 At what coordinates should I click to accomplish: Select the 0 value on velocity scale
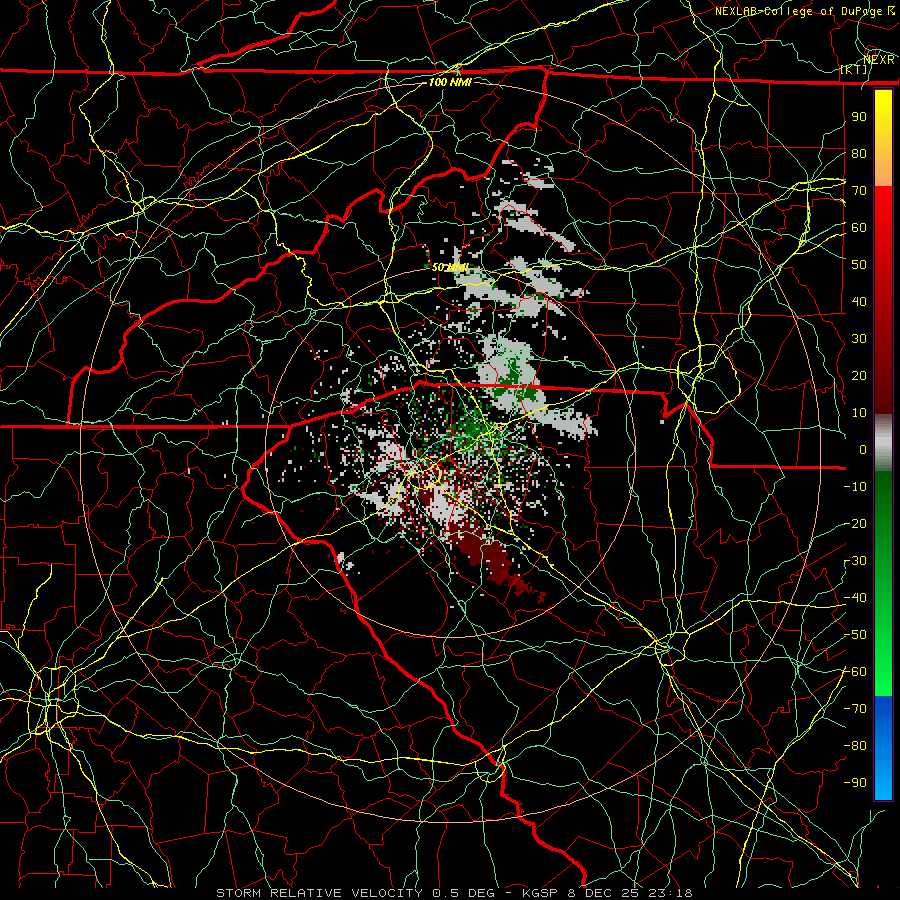pos(863,449)
